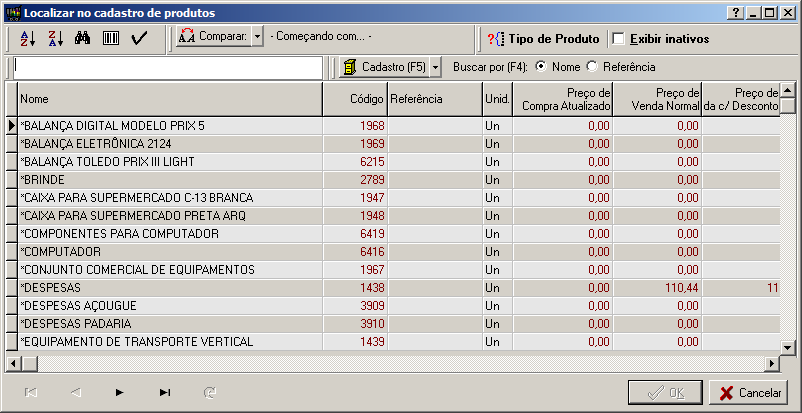Click code cell 1438

[355, 288]
